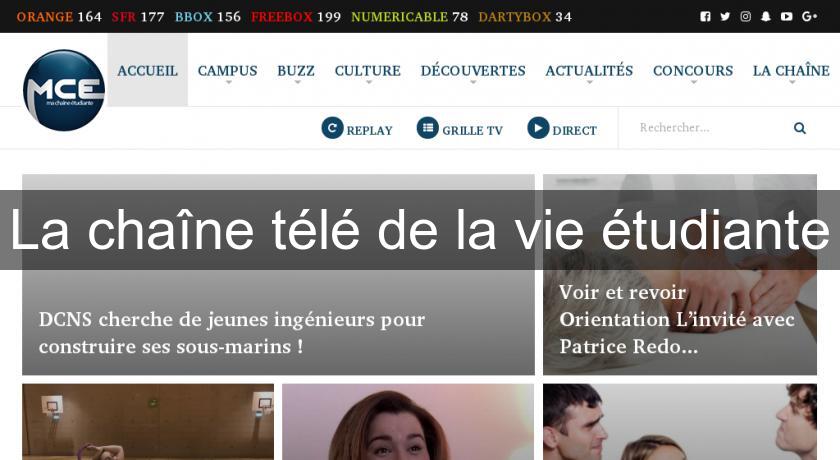This screenshot has height=460, width=840.
Task: Expand the Buzz menu arrow
Action: click(297, 82)
